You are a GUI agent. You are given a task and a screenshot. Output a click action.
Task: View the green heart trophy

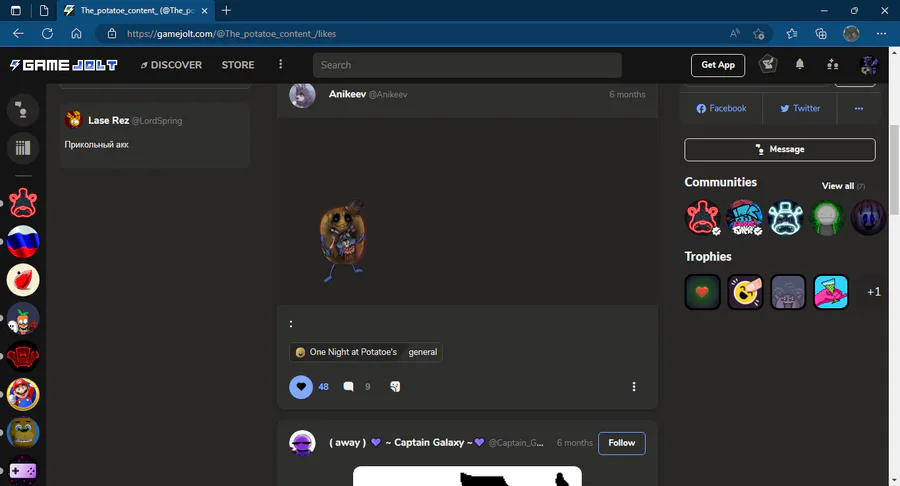703,292
